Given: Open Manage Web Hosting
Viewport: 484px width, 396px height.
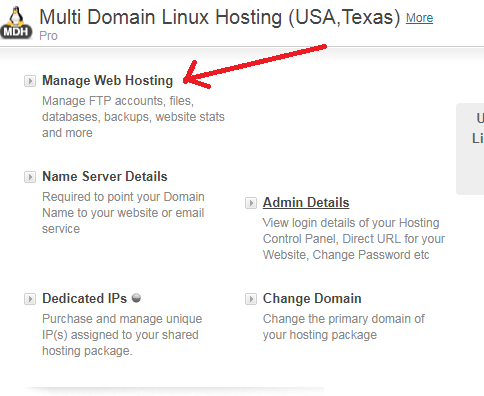Looking at the screenshot, I should (107, 81).
